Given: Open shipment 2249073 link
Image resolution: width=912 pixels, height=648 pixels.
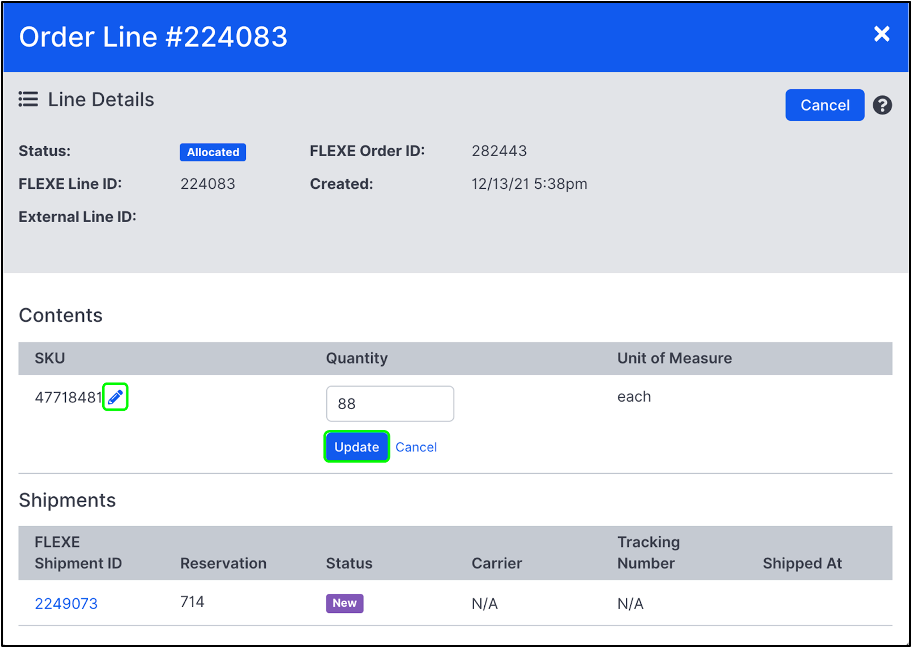Looking at the screenshot, I should coord(66,604).
